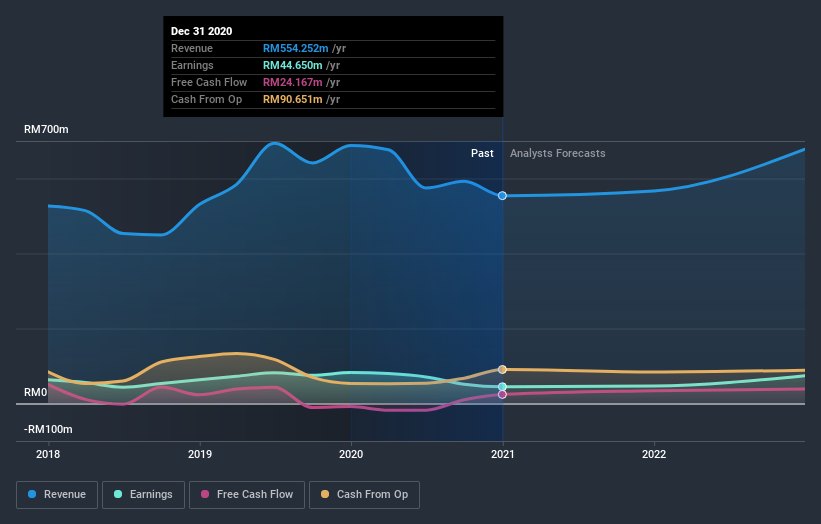
Task: Click the 2018 axis label
Action: [48, 454]
